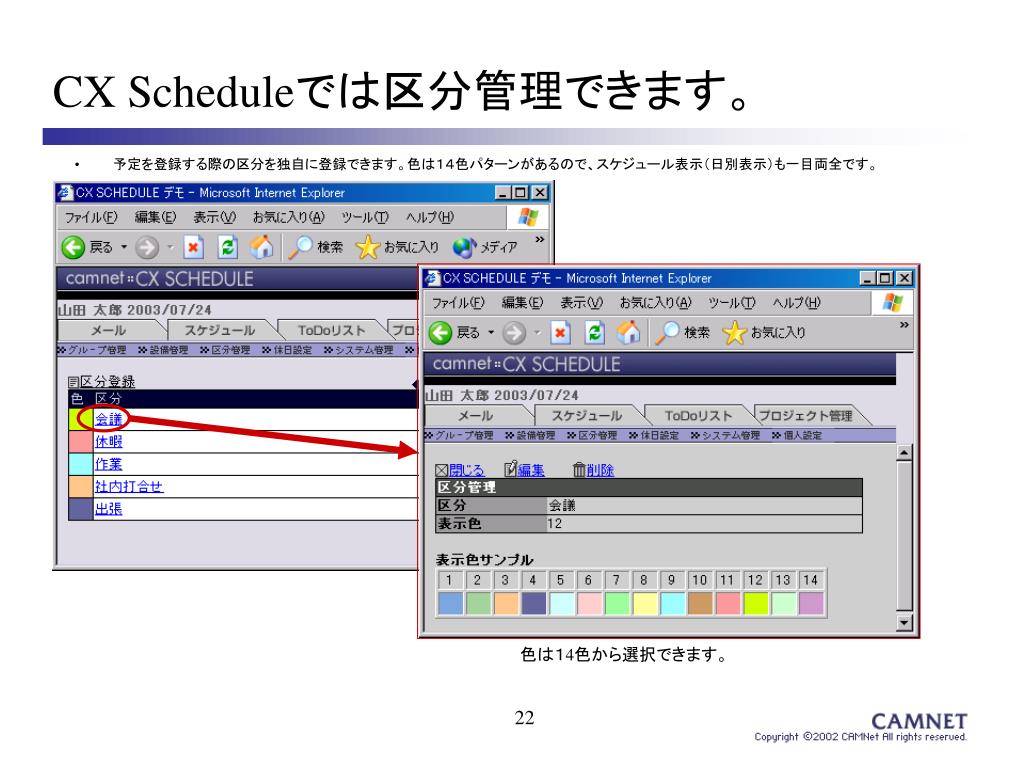1024x768 pixels.
Task: Click Refresh icon in the rear IE window
Action: [x=227, y=247]
